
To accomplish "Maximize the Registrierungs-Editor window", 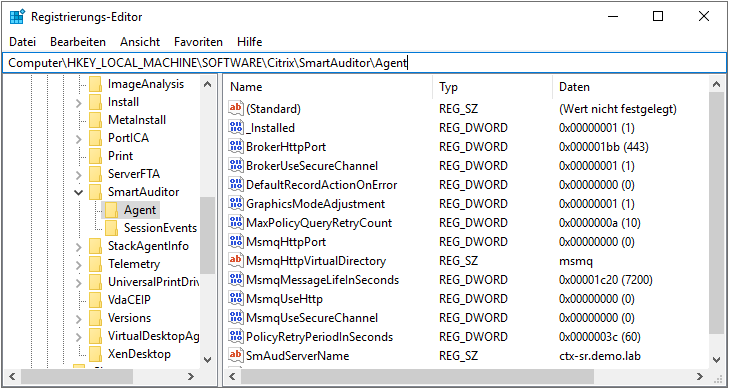I will [658, 16].
